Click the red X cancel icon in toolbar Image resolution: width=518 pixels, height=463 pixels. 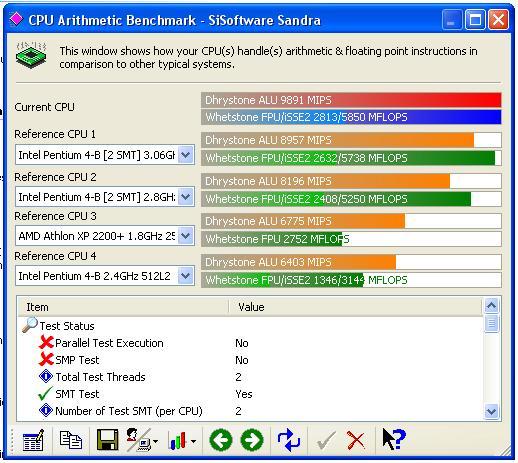click(356, 440)
